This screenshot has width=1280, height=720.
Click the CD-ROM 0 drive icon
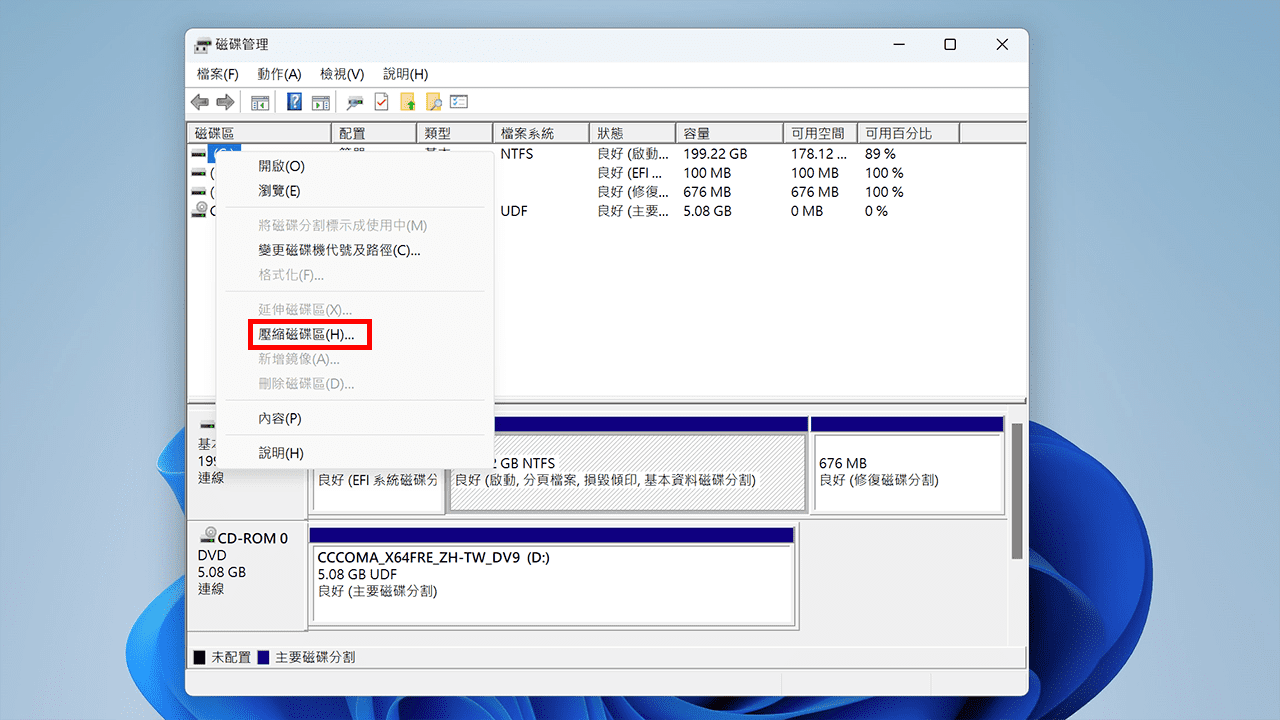(x=207, y=537)
